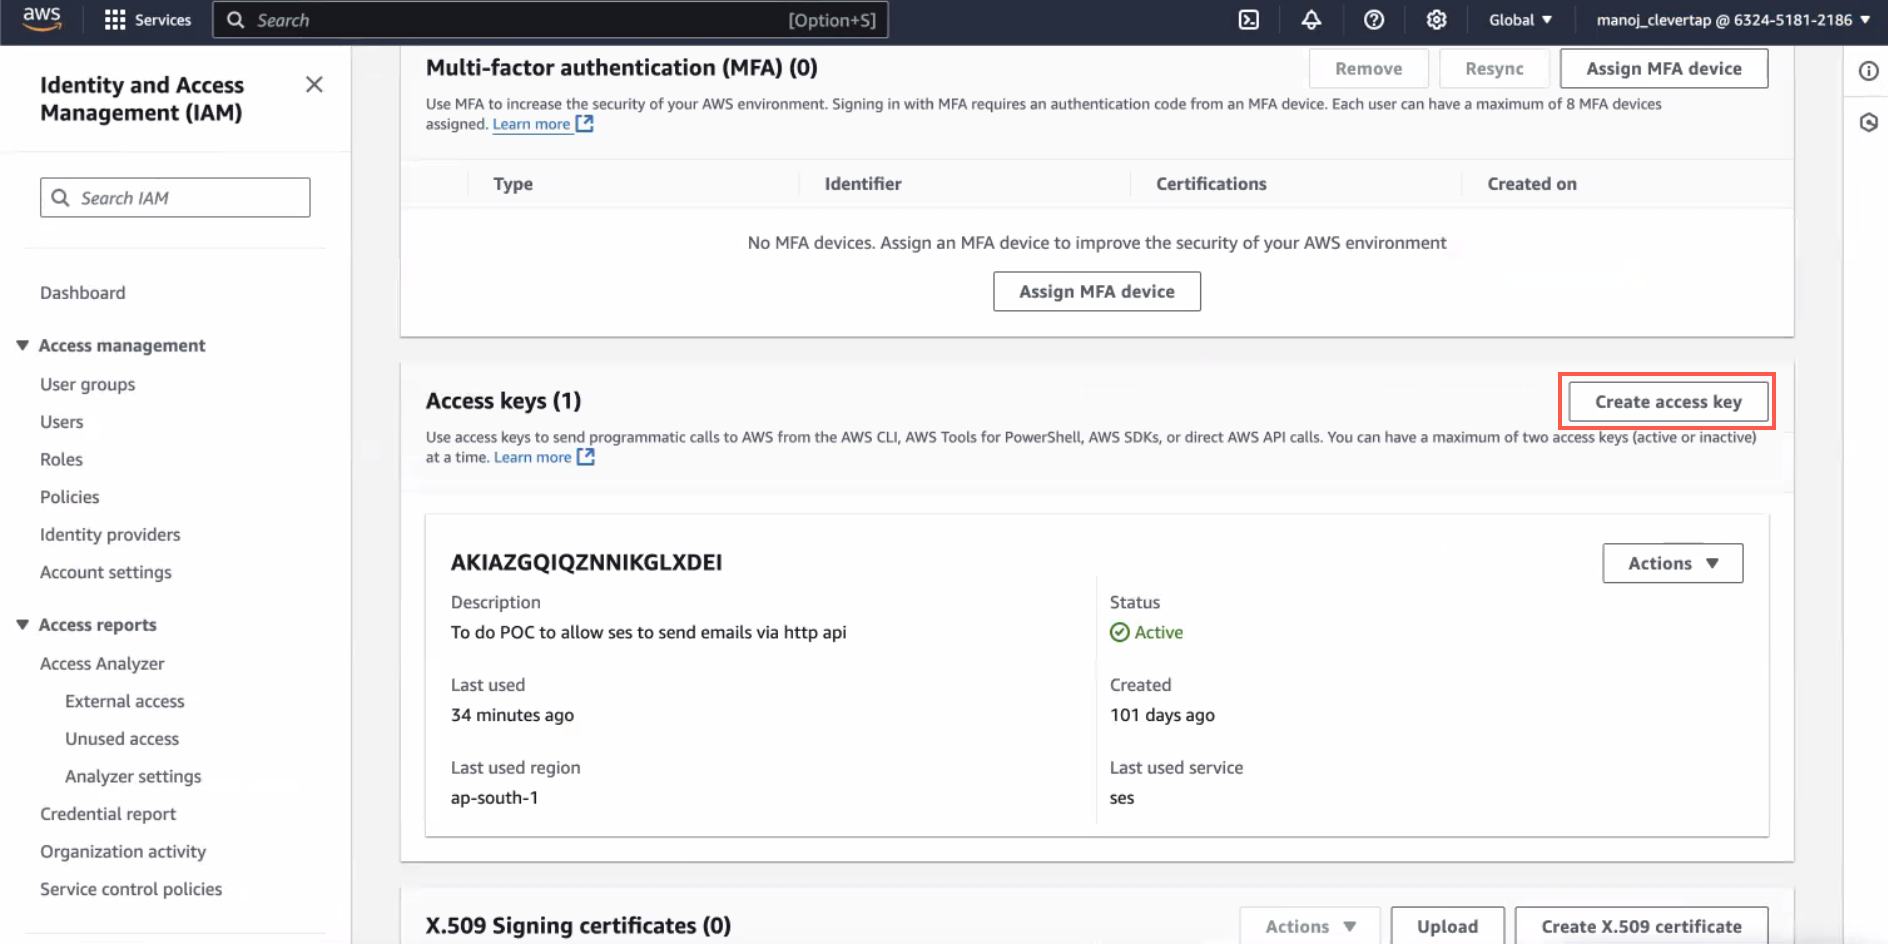
Task: Click the hexagon icon below the info icon
Action: click(x=1868, y=123)
